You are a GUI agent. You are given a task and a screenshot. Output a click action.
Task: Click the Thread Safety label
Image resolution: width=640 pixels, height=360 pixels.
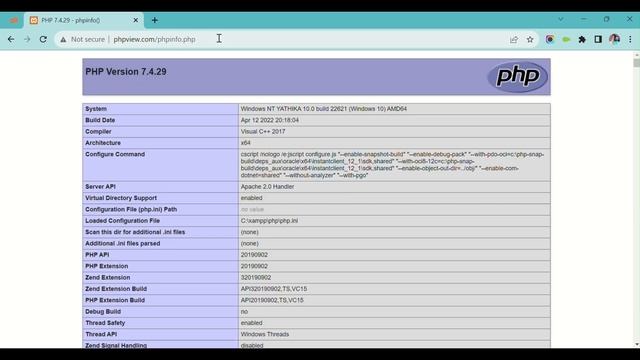[105, 323]
